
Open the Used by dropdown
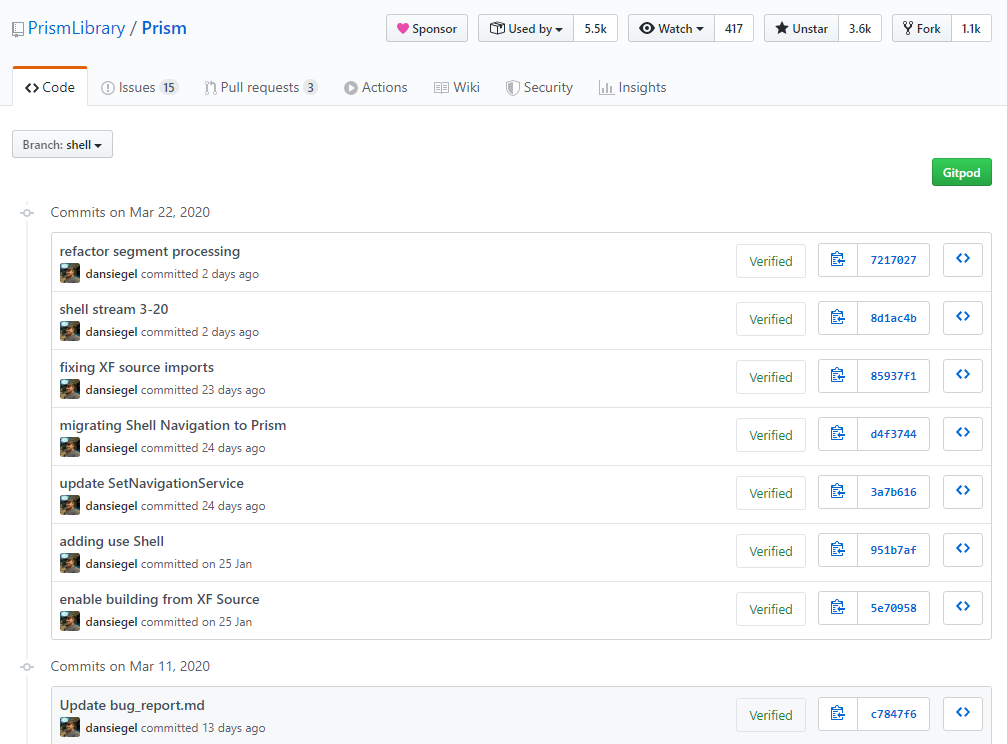tap(526, 28)
